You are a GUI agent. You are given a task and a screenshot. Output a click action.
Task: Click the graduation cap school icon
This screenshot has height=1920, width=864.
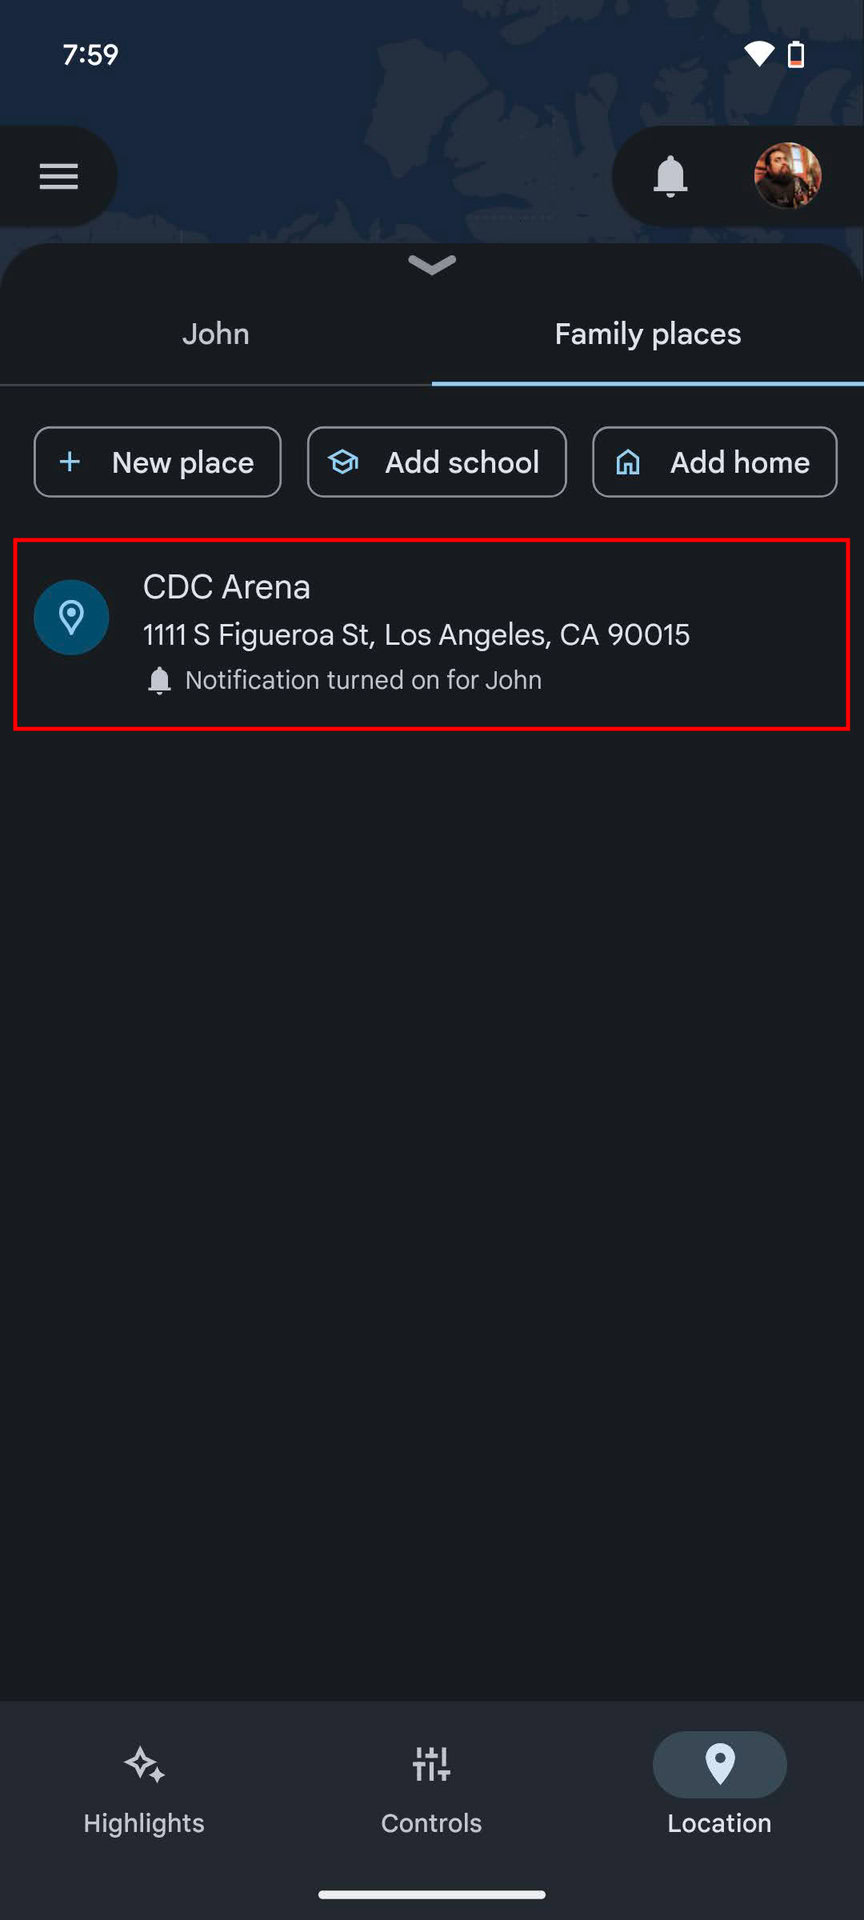(343, 462)
